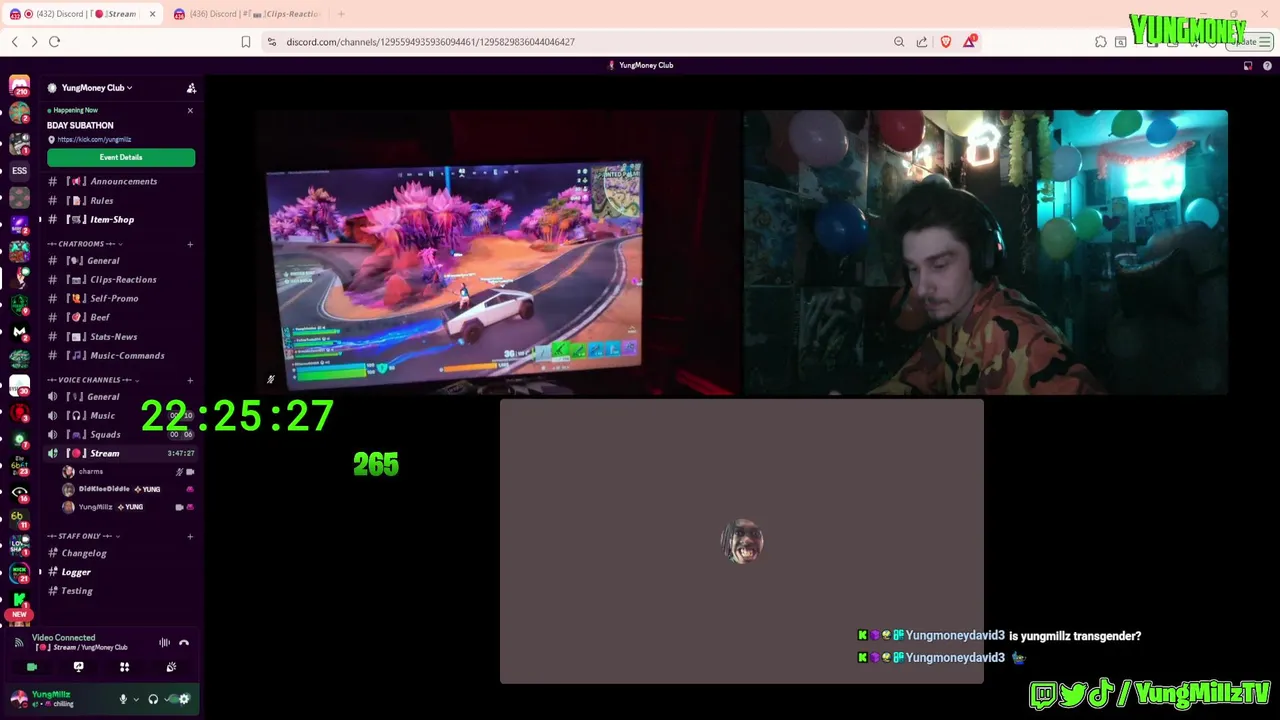This screenshot has height=720, width=1280.
Task: Create channel in CHATROOMS category
Action: 190,244
